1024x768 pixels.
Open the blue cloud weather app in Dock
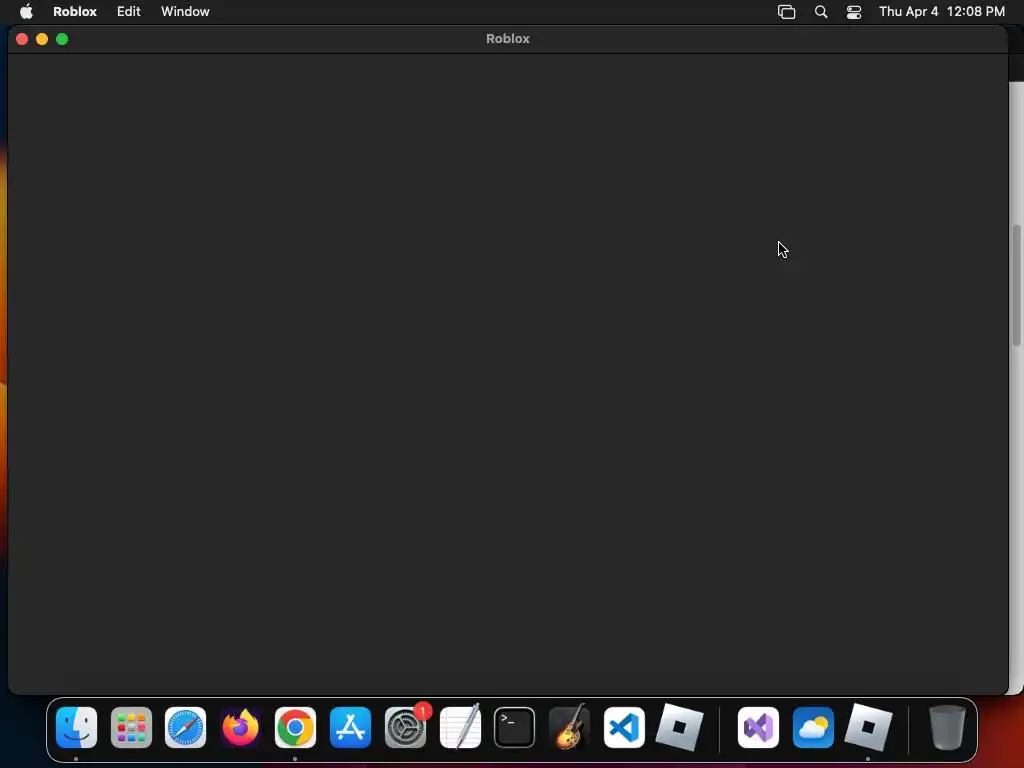pyautogui.click(x=813, y=727)
